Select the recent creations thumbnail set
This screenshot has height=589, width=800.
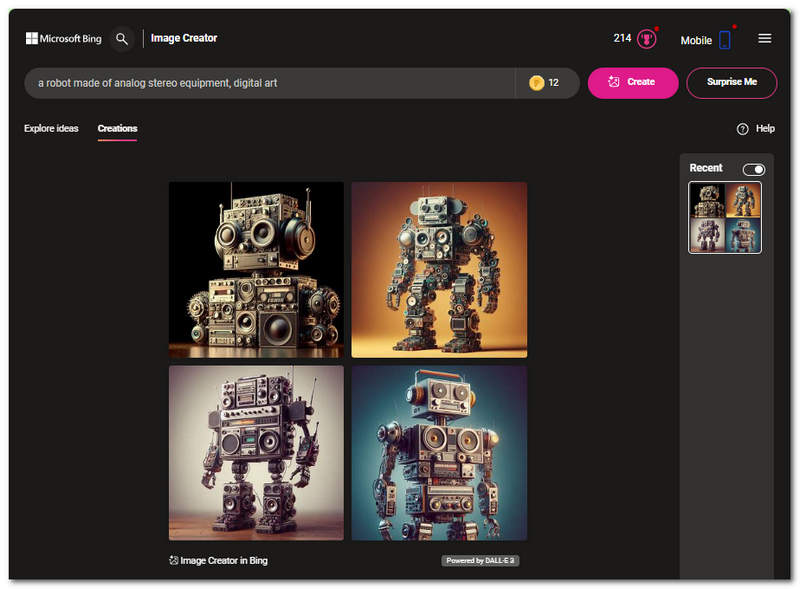click(724, 217)
